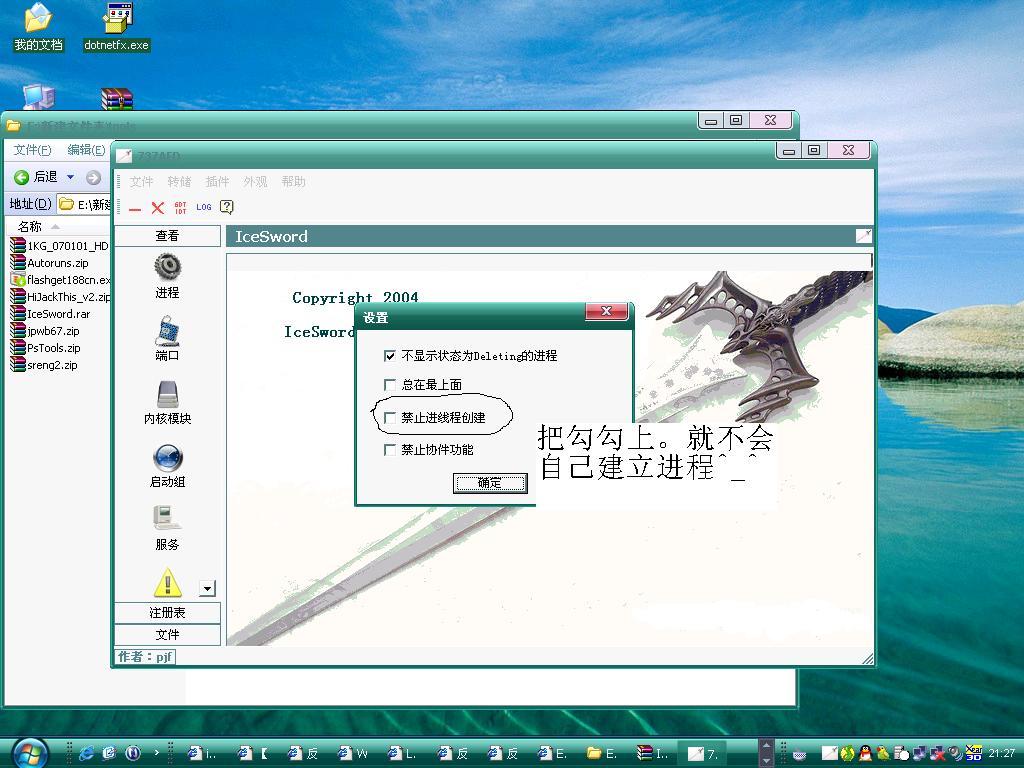Click the 确定 button in settings dialog
The width and height of the screenshot is (1024, 768).
tap(490, 483)
